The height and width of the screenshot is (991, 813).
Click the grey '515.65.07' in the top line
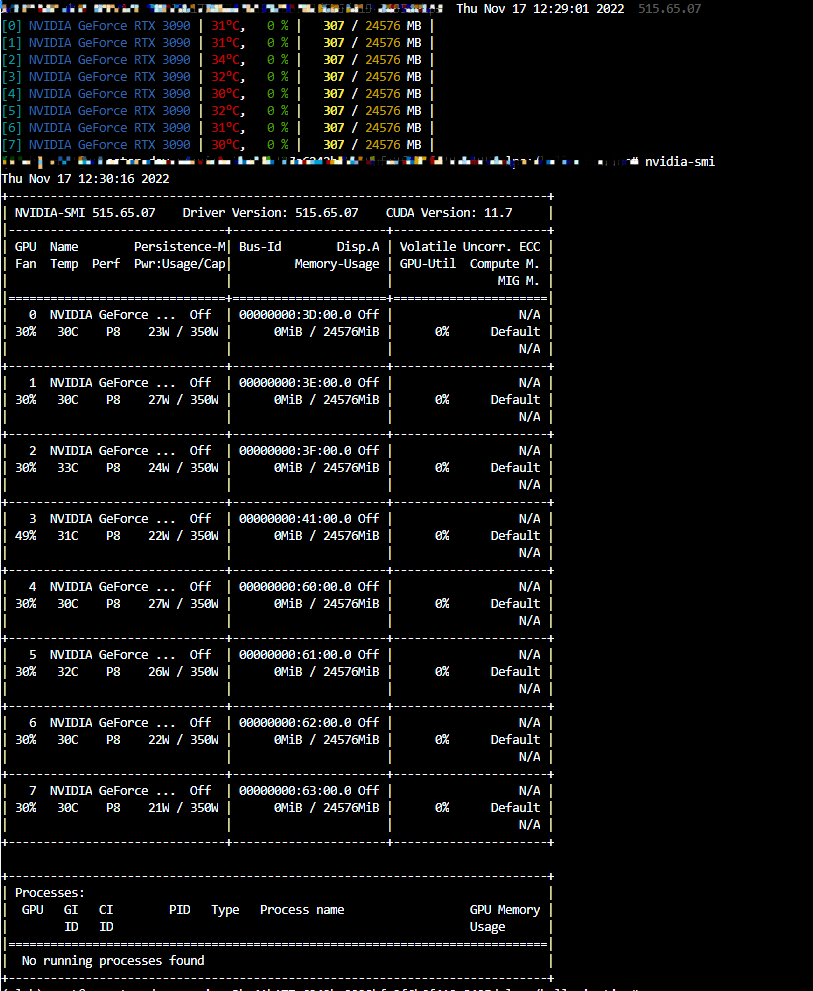(669, 9)
